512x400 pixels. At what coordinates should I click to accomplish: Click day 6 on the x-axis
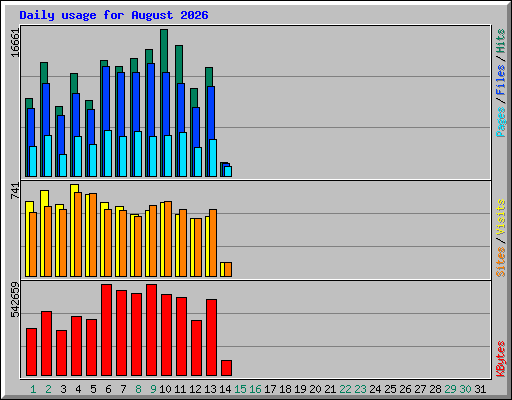point(108,389)
